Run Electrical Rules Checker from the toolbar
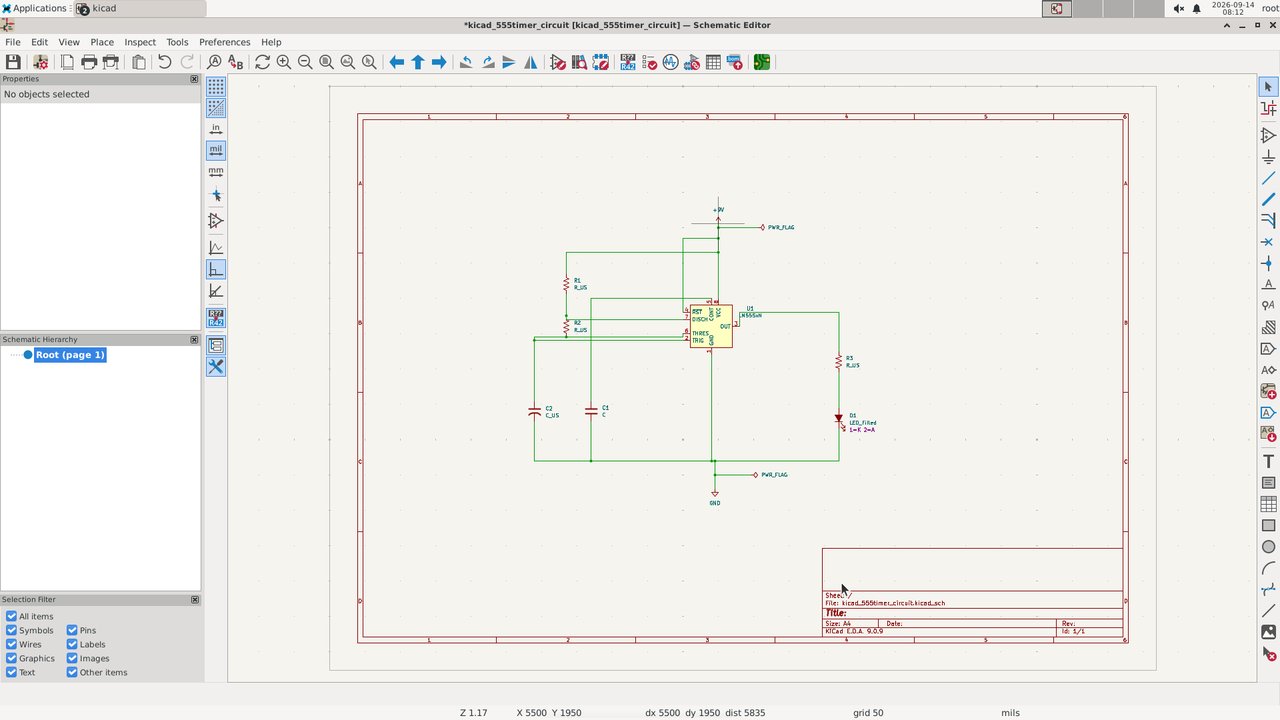The width and height of the screenshot is (1280, 720). point(650,62)
